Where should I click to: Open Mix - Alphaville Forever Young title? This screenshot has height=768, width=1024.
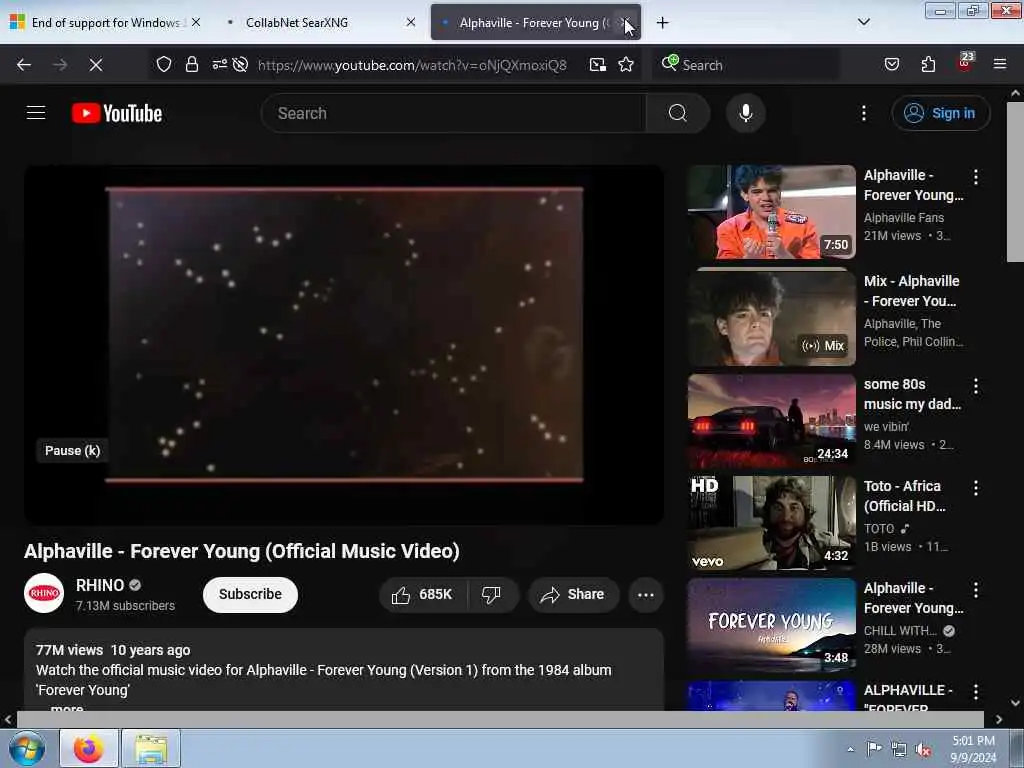point(912,291)
